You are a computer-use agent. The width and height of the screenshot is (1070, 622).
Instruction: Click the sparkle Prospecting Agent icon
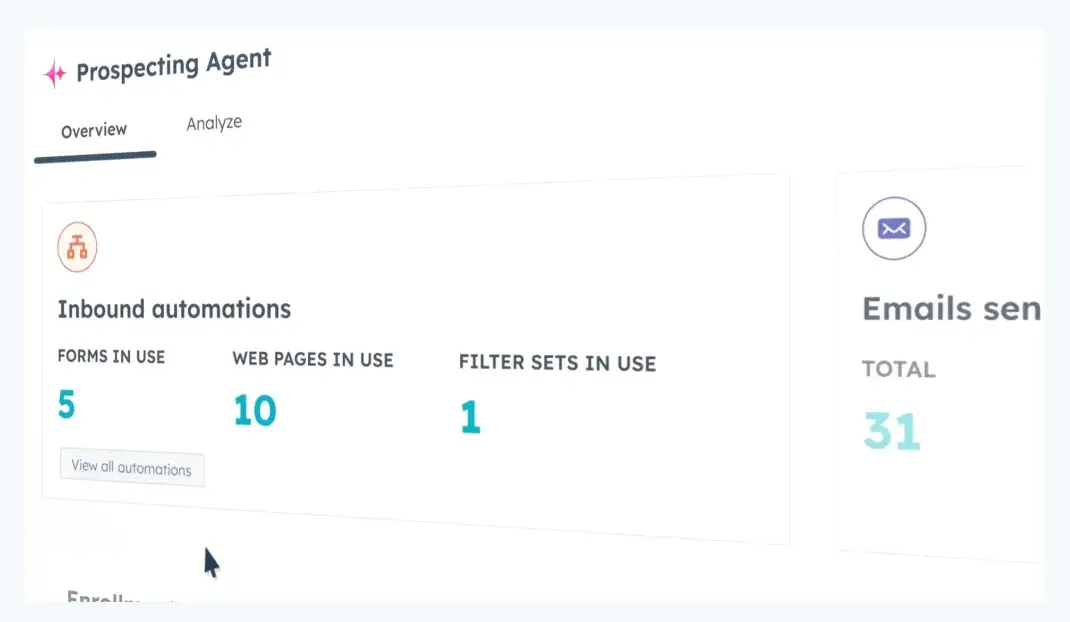[53, 70]
